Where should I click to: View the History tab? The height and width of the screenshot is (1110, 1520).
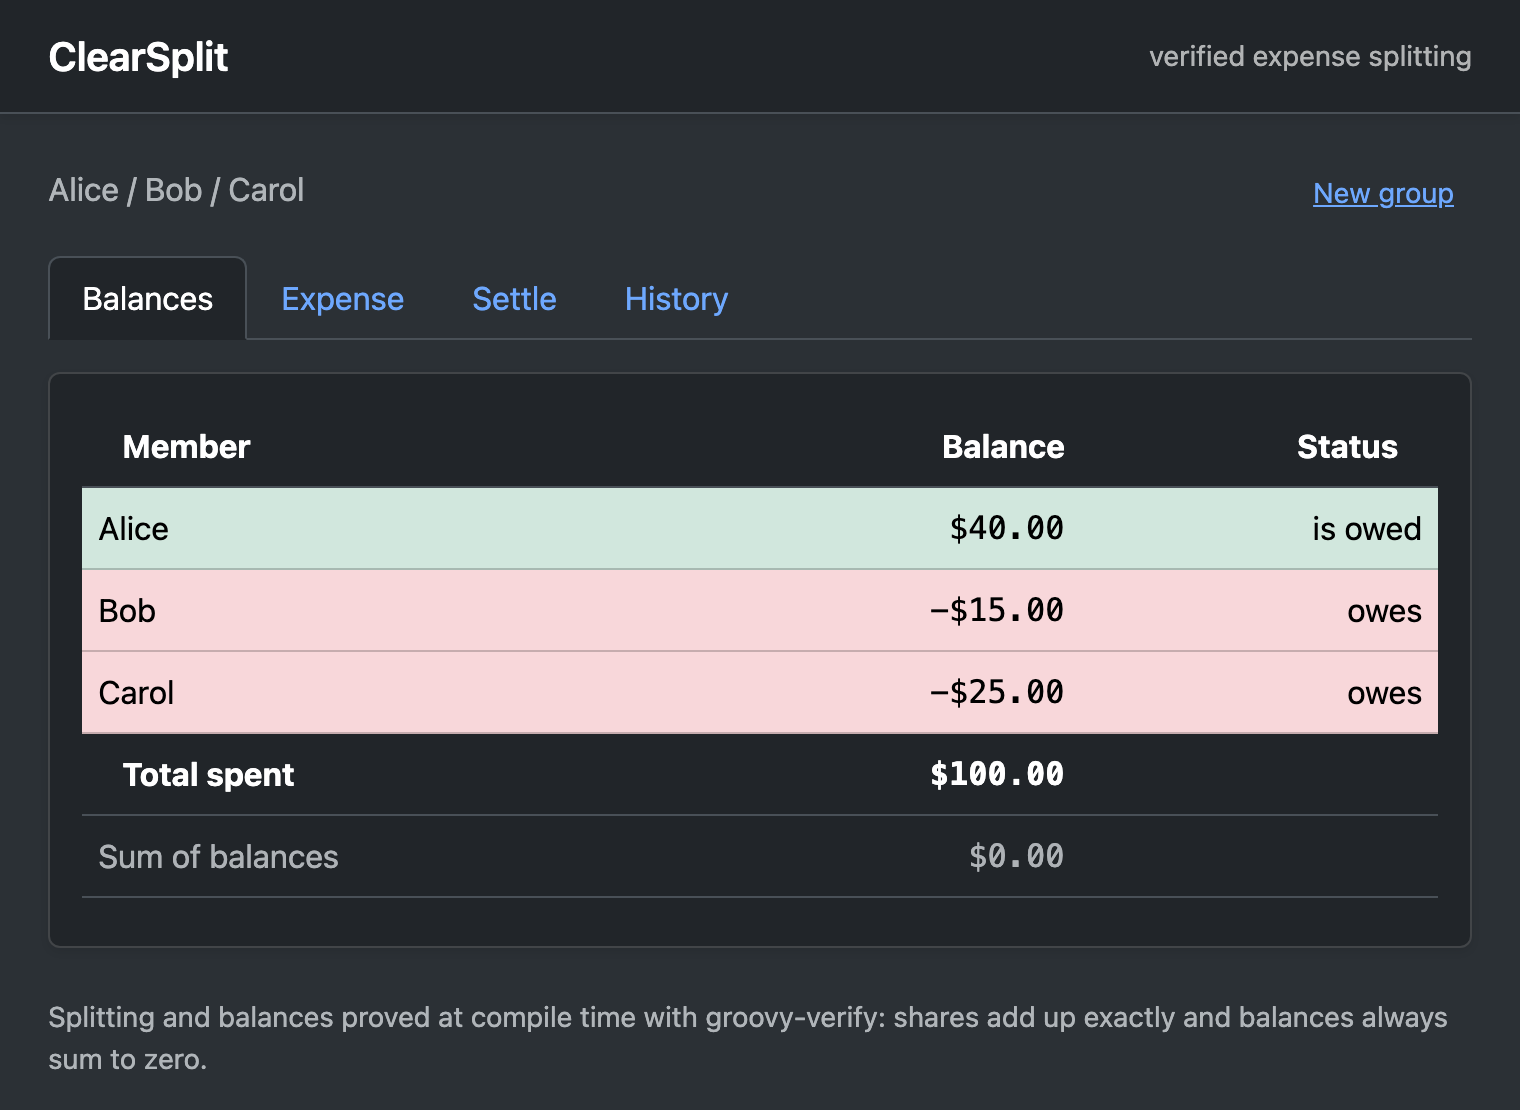pos(676,299)
